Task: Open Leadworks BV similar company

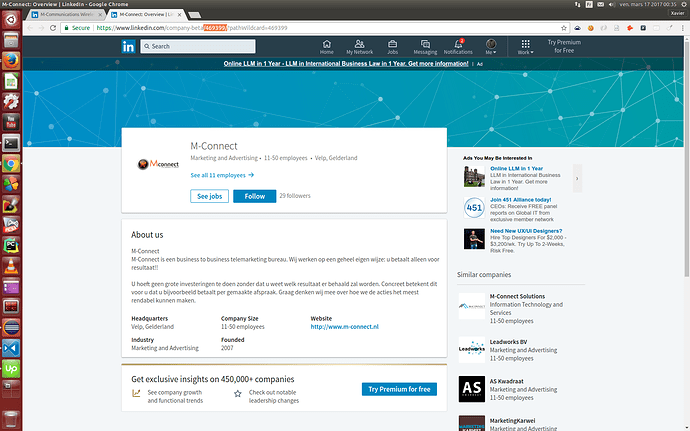Action: (x=508, y=342)
